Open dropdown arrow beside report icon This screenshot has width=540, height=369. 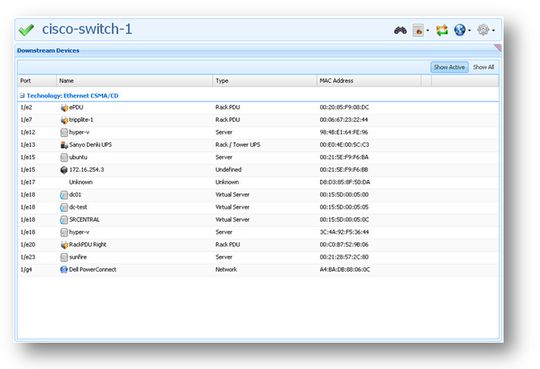(x=428, y=31)
